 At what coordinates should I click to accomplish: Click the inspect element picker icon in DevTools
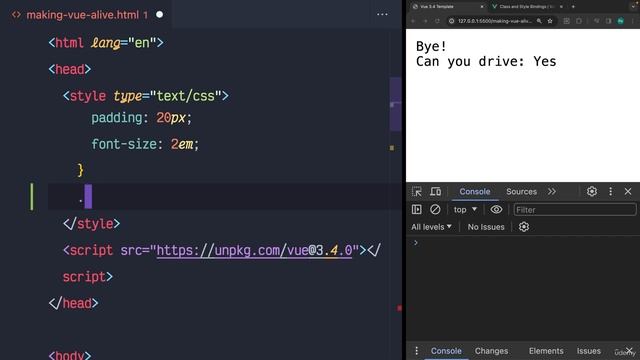[x=416, y=191]
